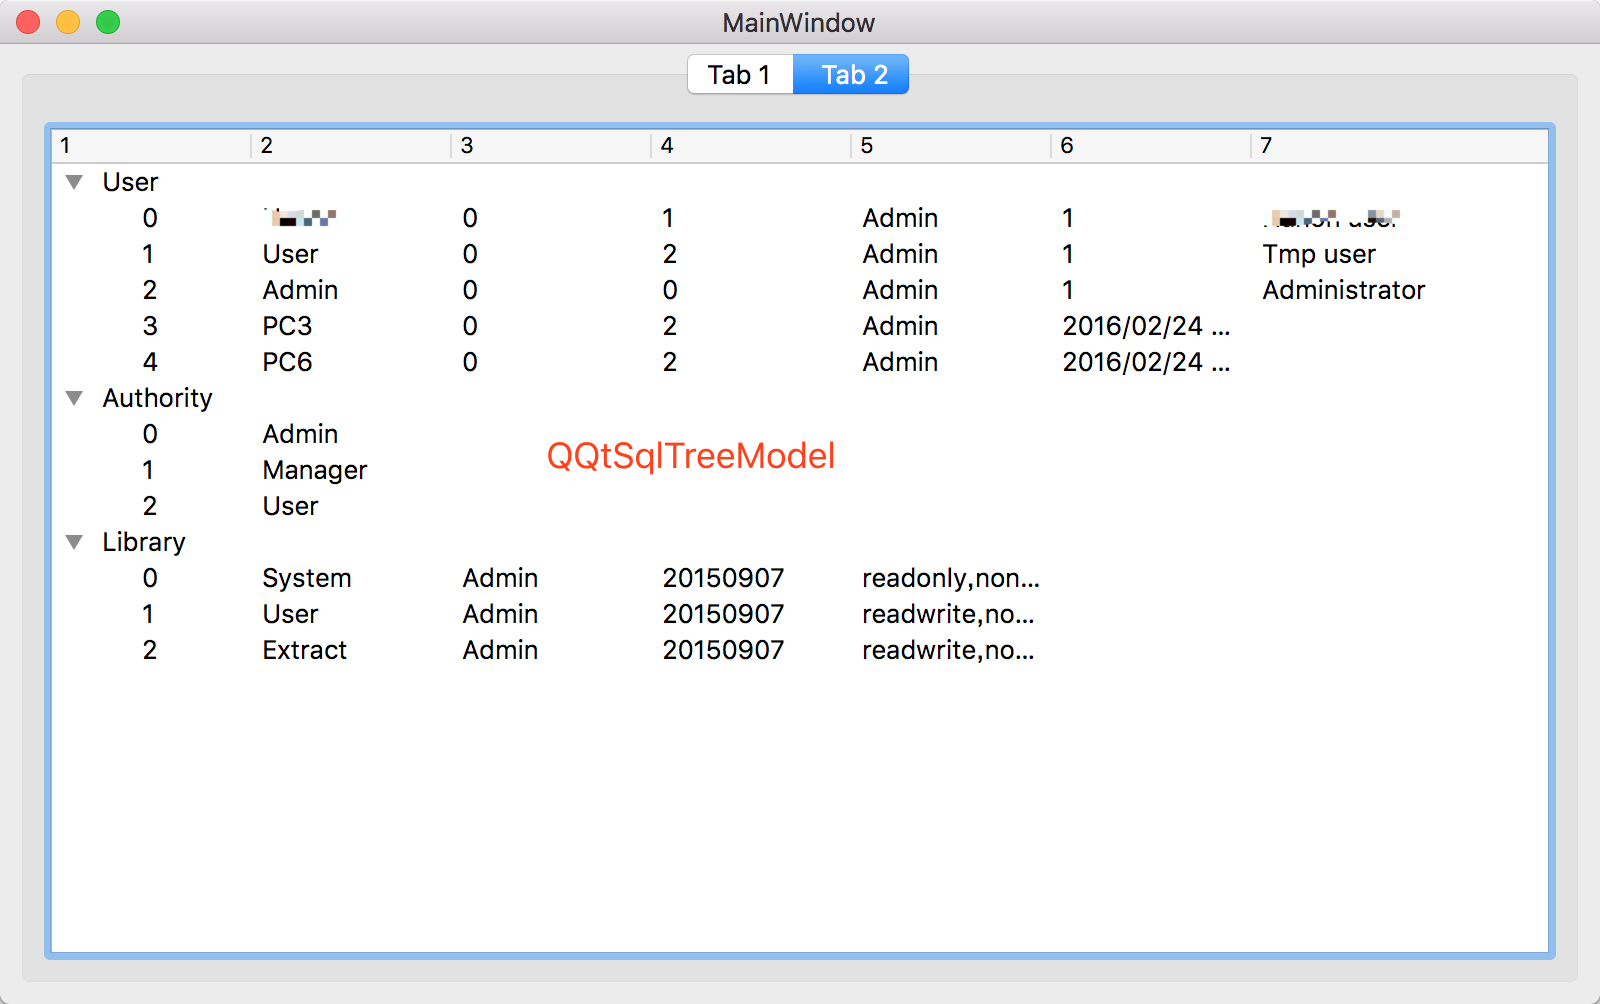Maximize MainWindow with green button

pyautogui.click(x=108, y=22)
